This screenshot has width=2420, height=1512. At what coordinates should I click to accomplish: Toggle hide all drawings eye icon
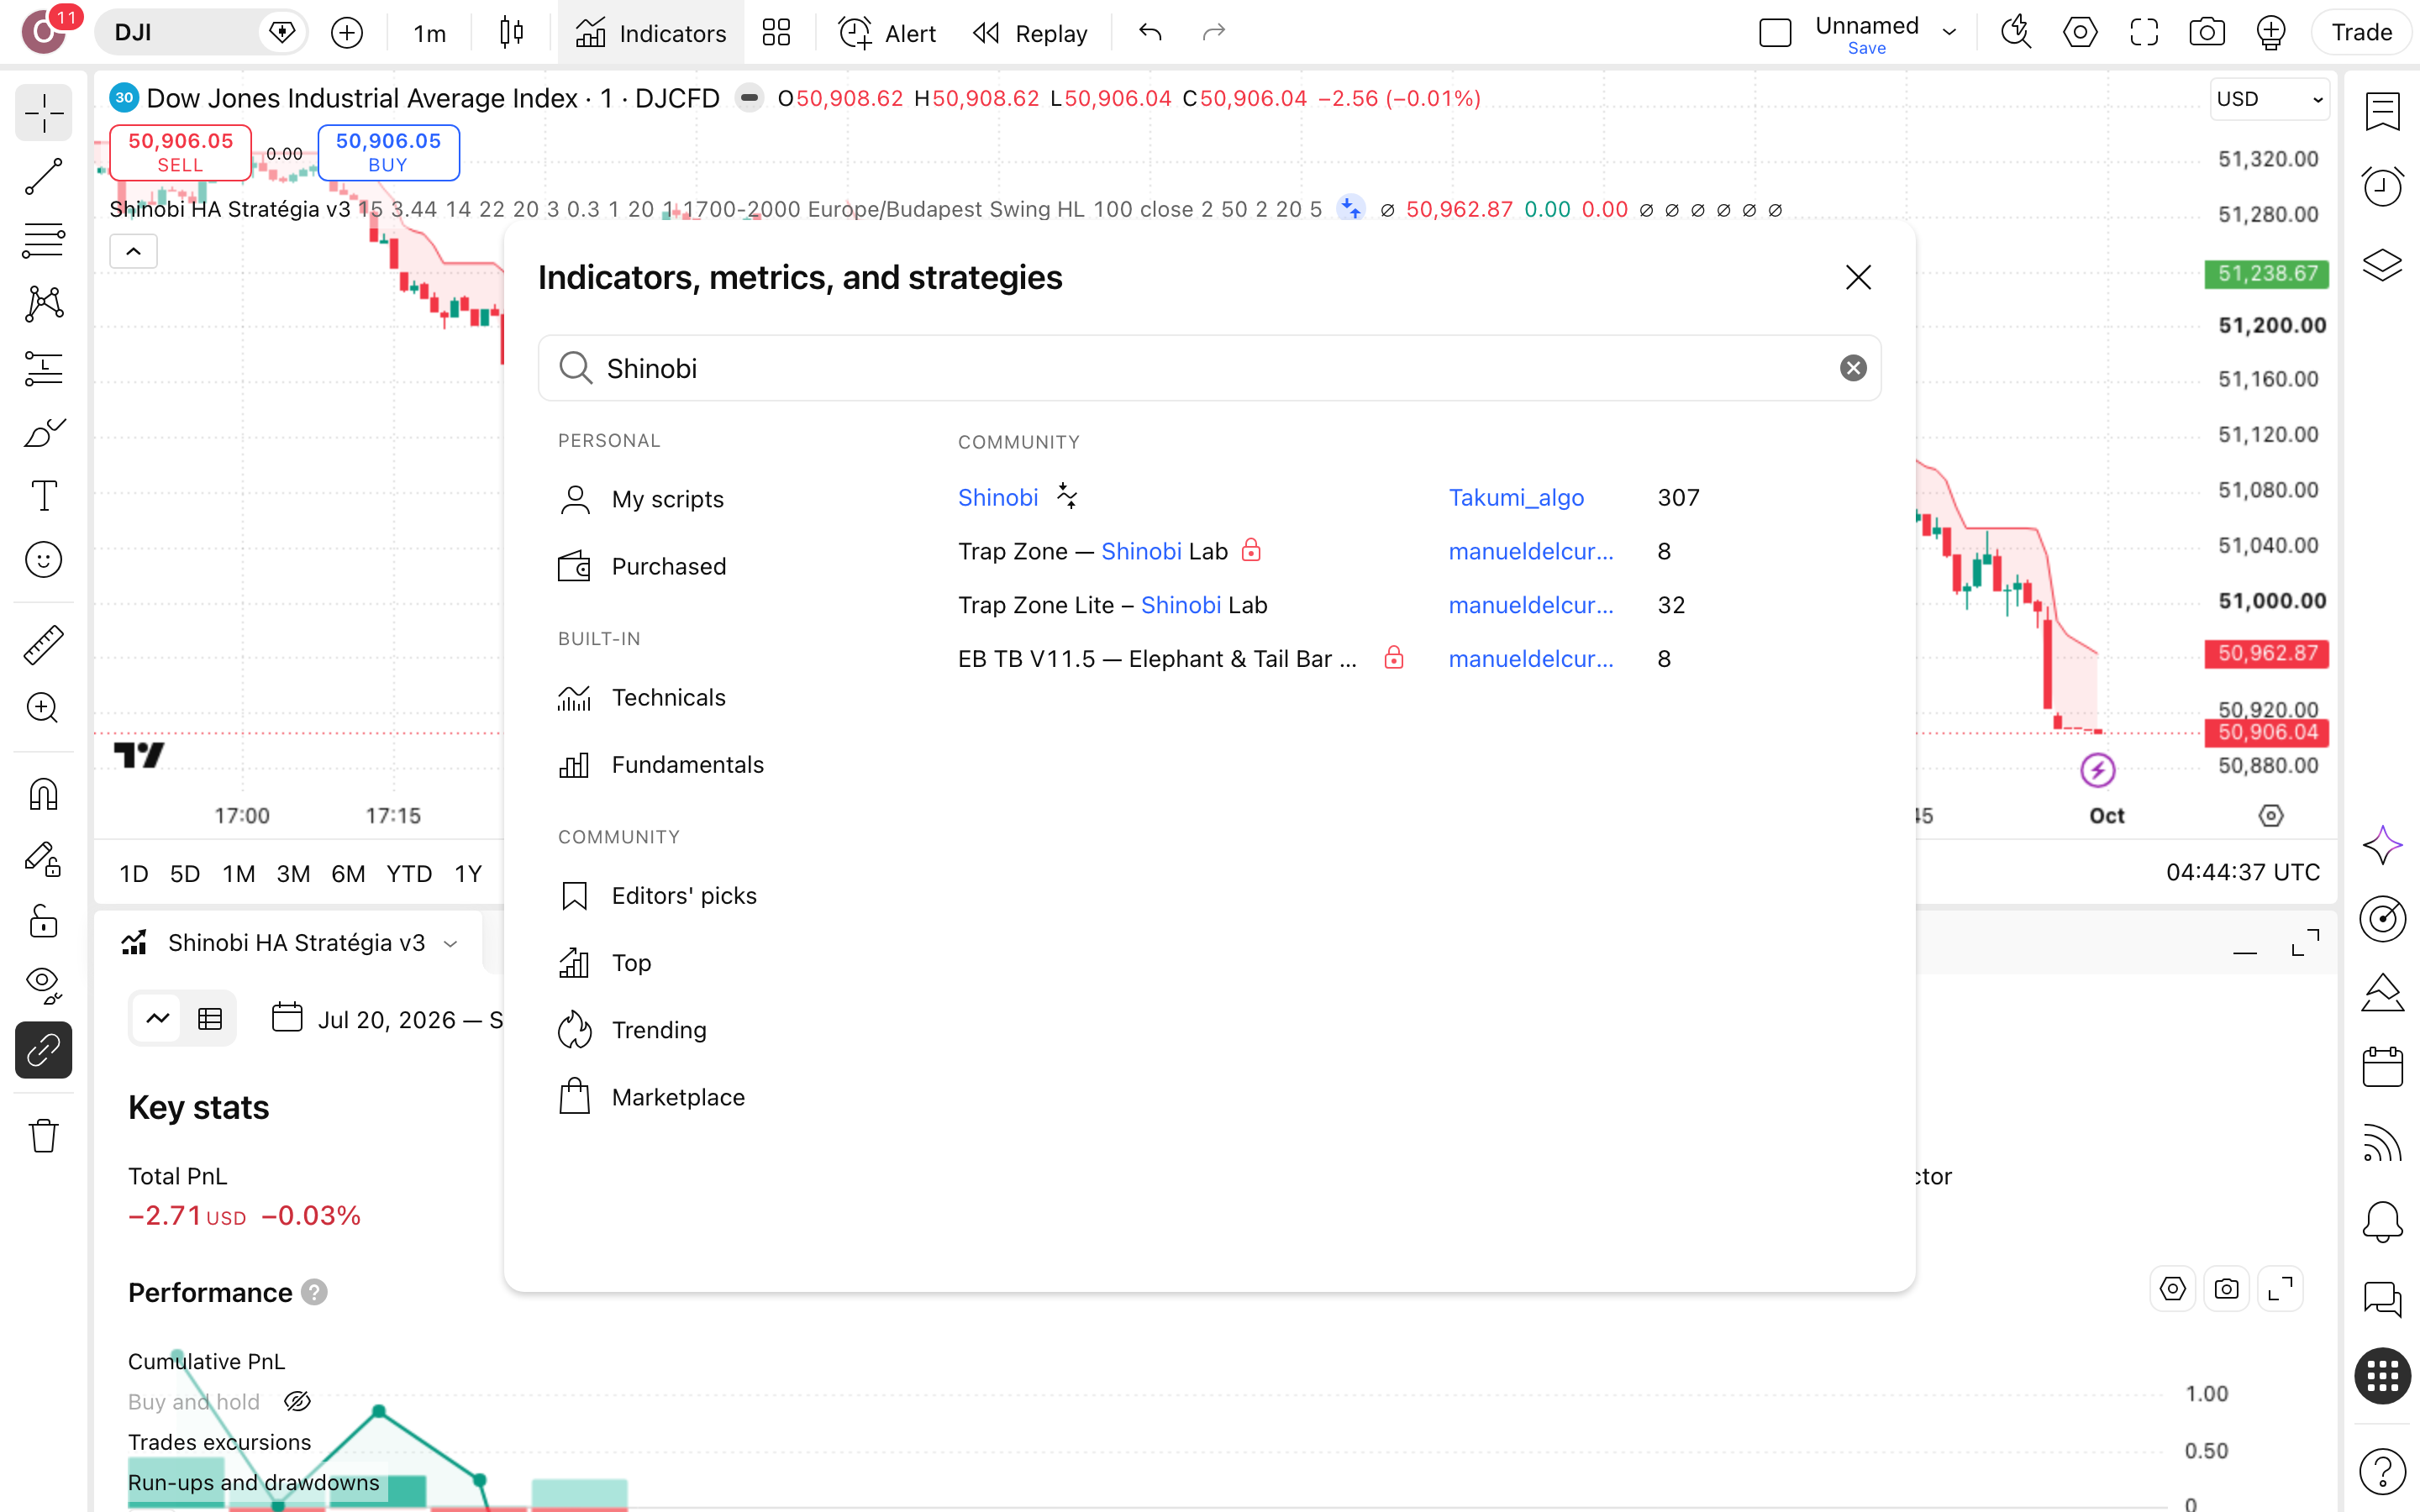click(43, 986)
